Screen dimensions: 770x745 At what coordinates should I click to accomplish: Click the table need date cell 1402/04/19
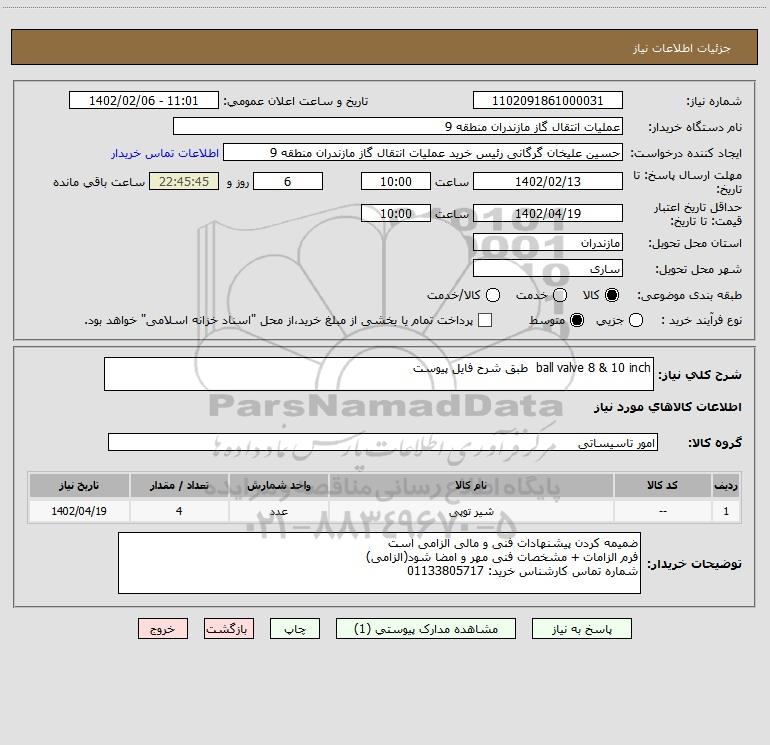click(79, 511)
